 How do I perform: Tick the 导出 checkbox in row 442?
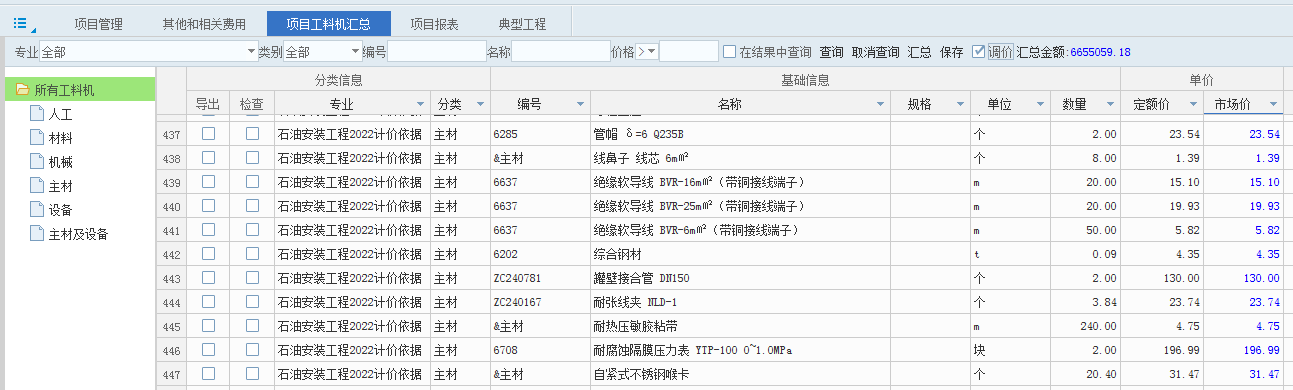click(208, 253)
